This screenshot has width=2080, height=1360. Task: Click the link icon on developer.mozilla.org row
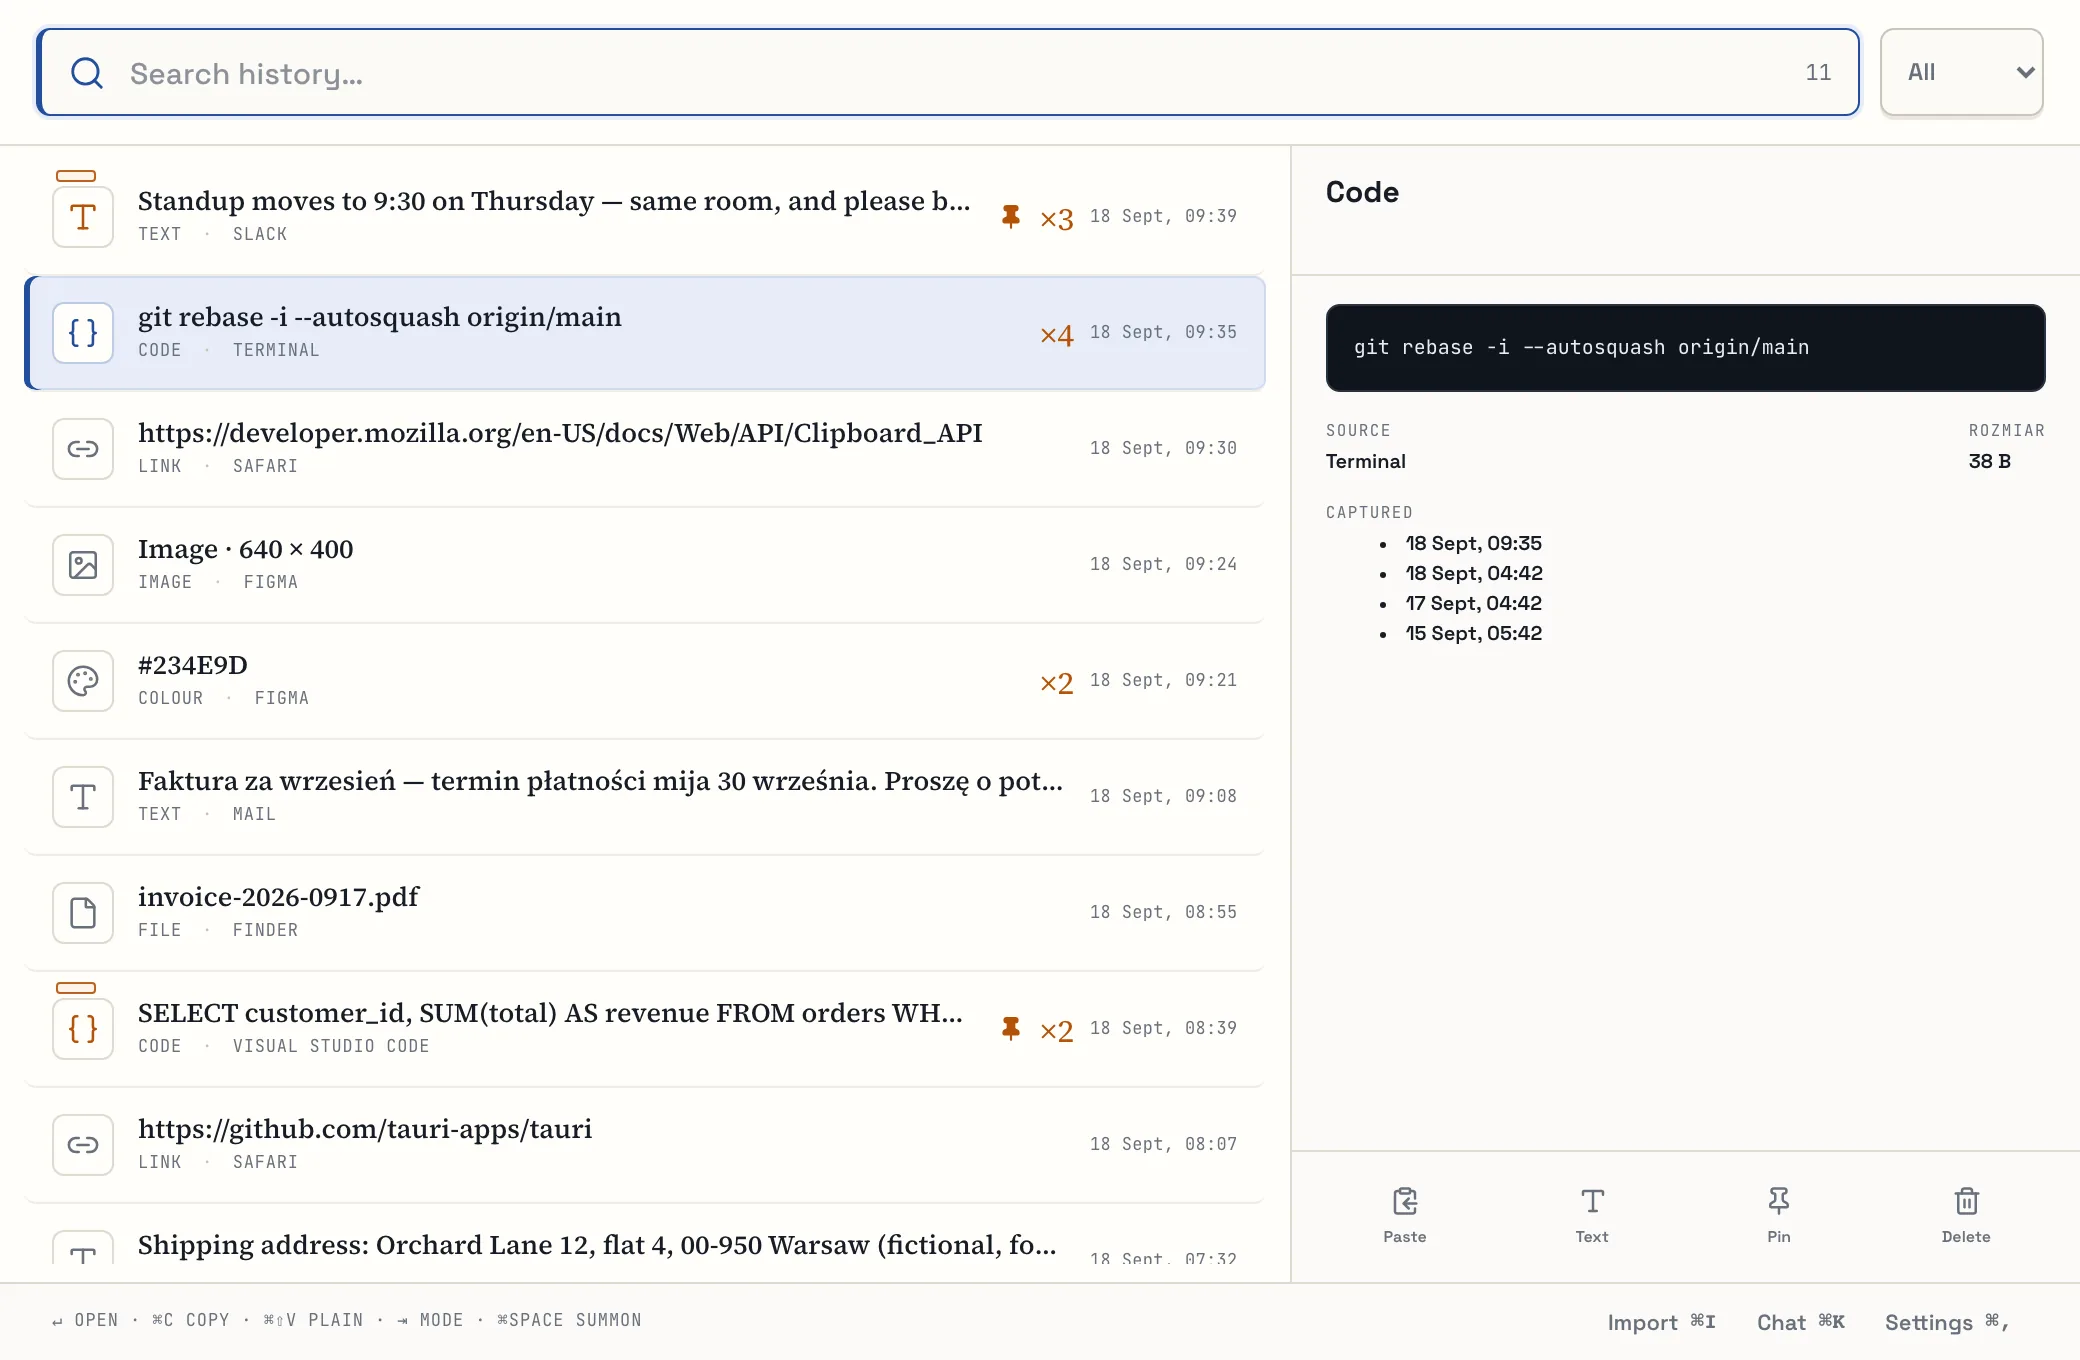[83, 448]
